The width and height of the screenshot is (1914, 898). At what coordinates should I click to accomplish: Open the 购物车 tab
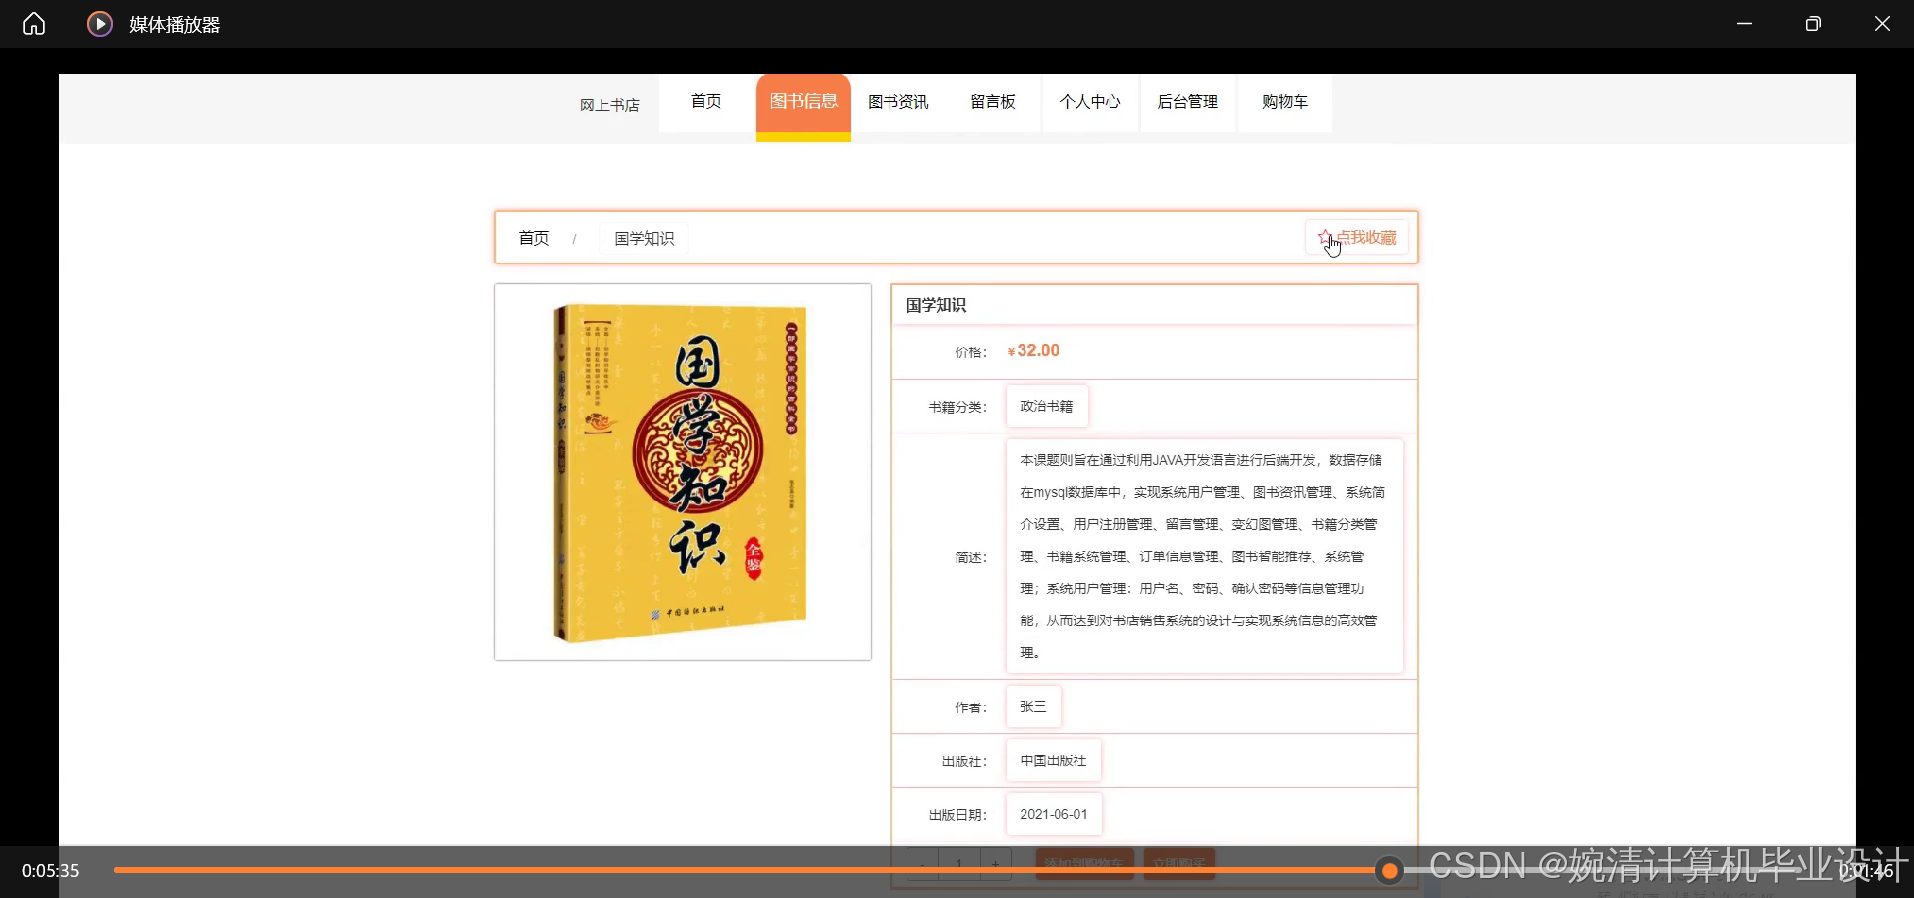coord(1285,102)
